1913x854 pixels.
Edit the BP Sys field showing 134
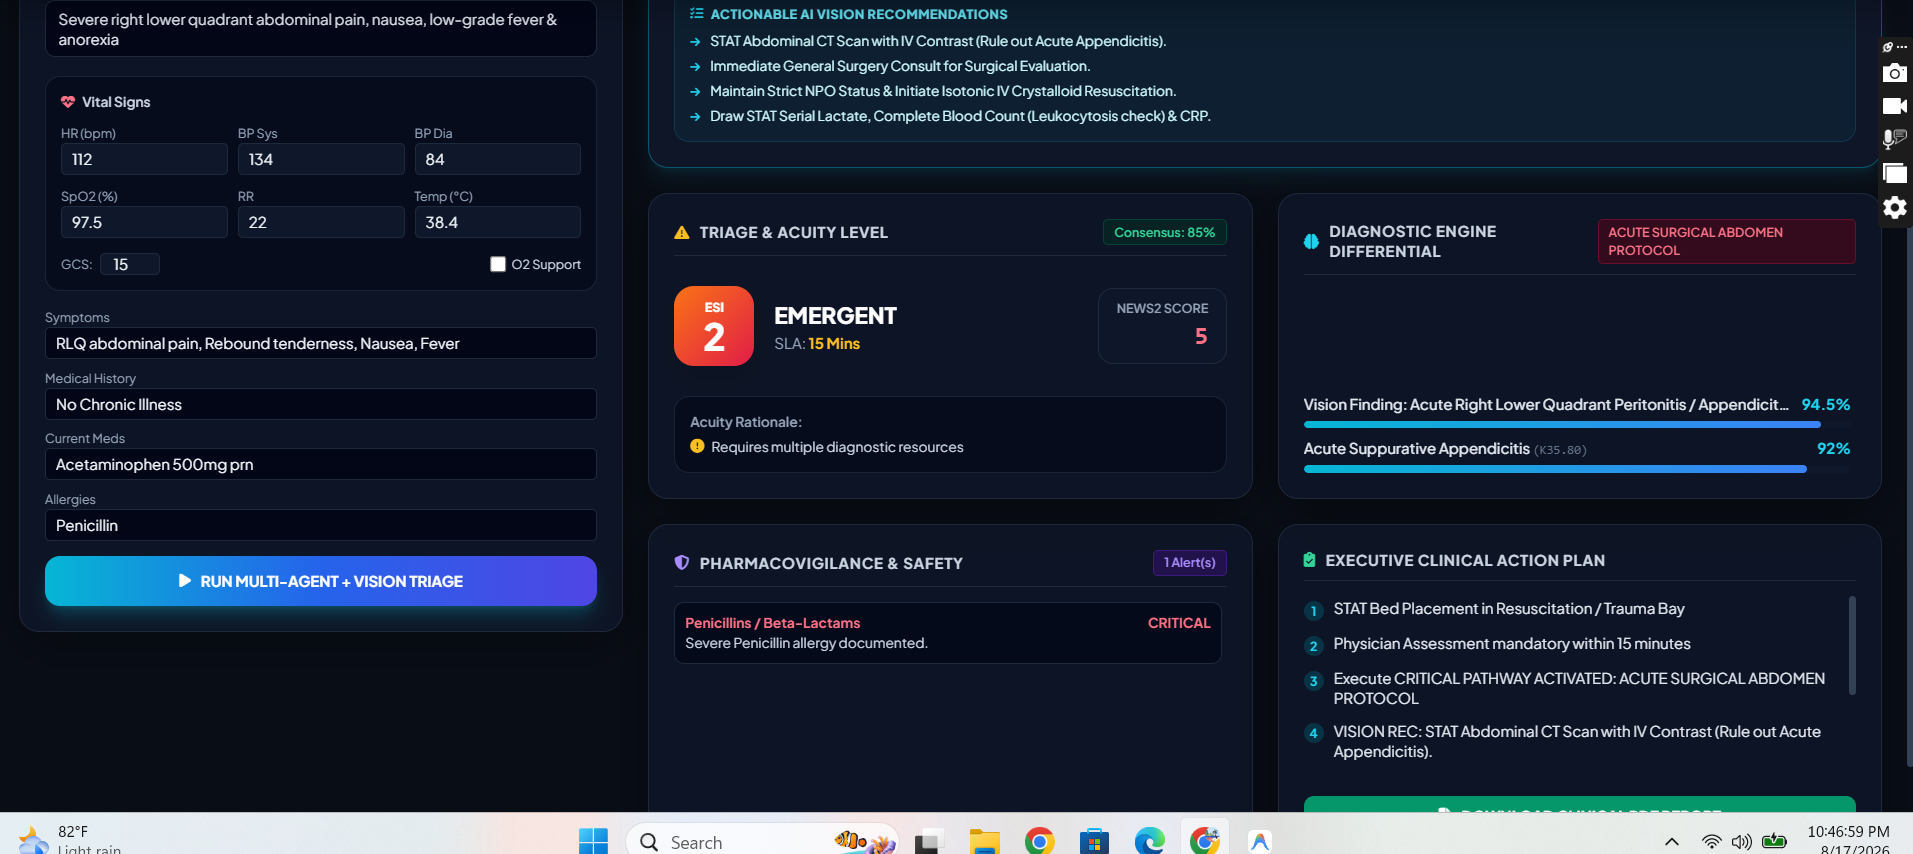[x=321, y=159]
